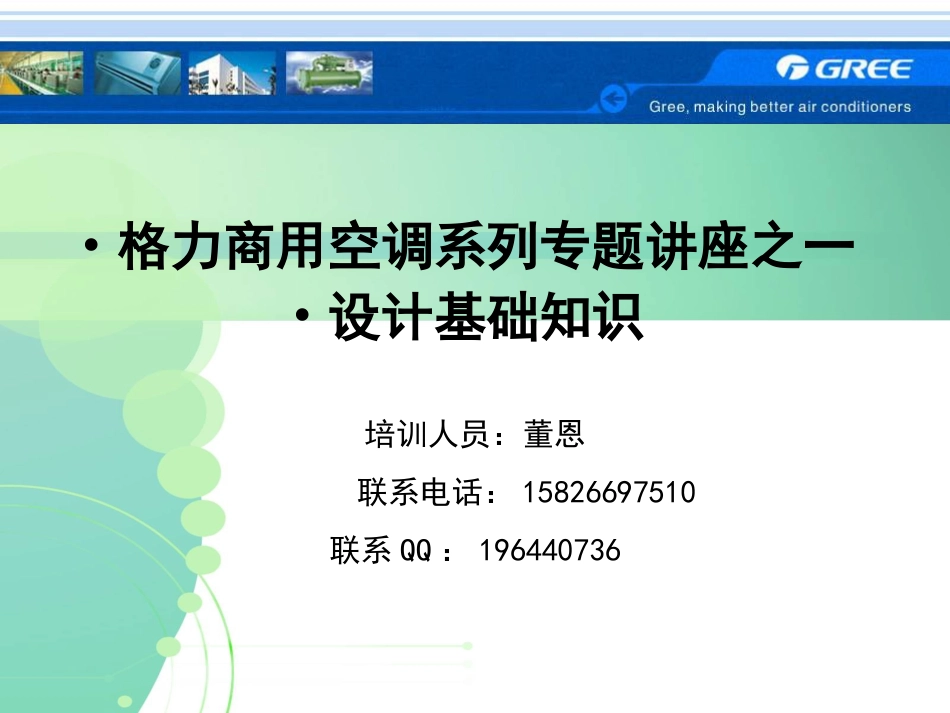Click the label '联系 QQ :'
The width and height of the screenshot is (950, 713).
[391, 551]
